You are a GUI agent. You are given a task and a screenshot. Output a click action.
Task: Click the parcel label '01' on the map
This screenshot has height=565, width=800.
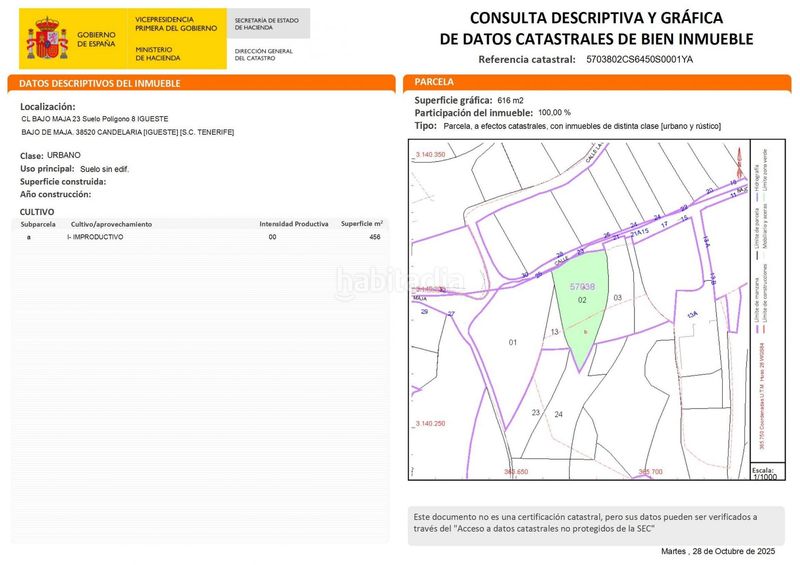tap(513, 342)
